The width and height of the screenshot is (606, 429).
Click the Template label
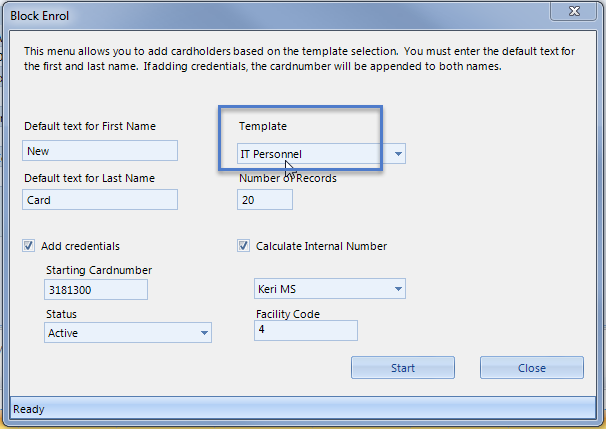coord(263,126)
